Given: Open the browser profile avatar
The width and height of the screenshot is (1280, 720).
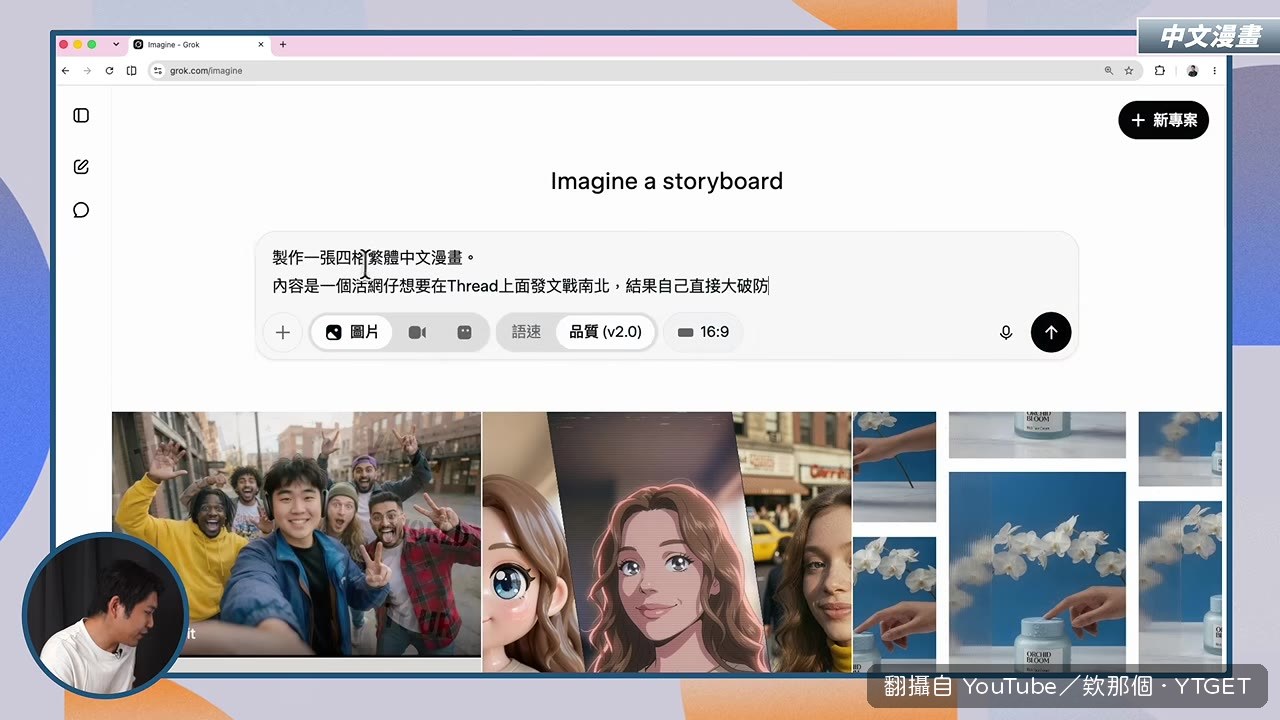Looking at the screenshot, I should (1192, 71).
